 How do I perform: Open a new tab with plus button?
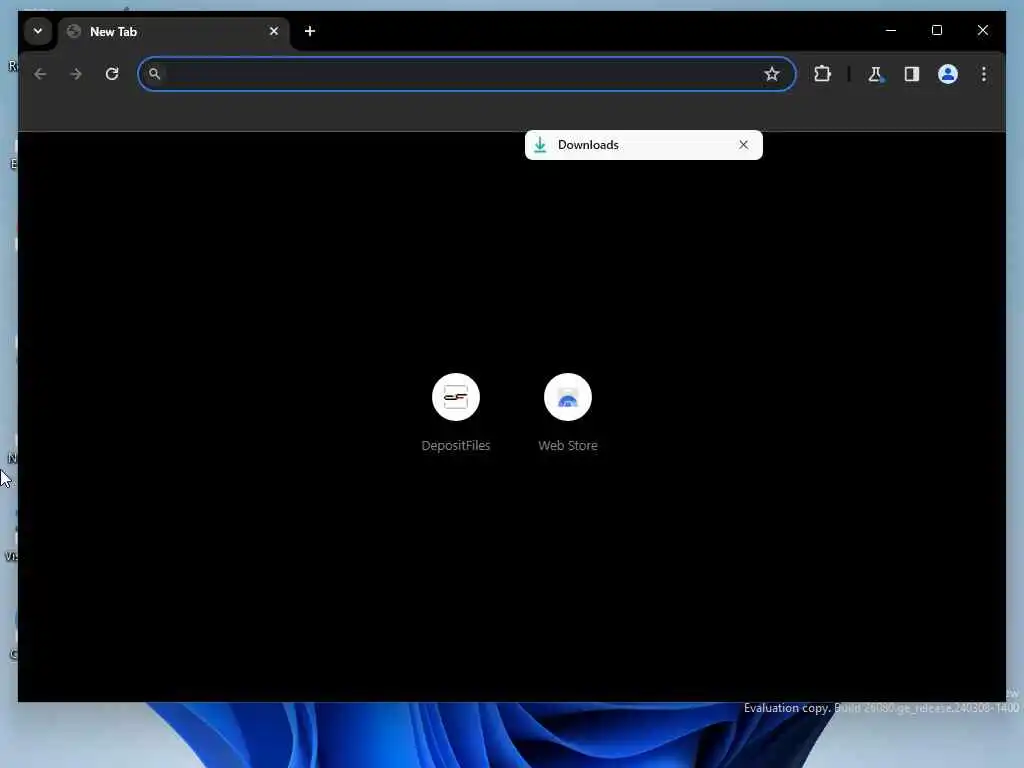pos(310,31)
